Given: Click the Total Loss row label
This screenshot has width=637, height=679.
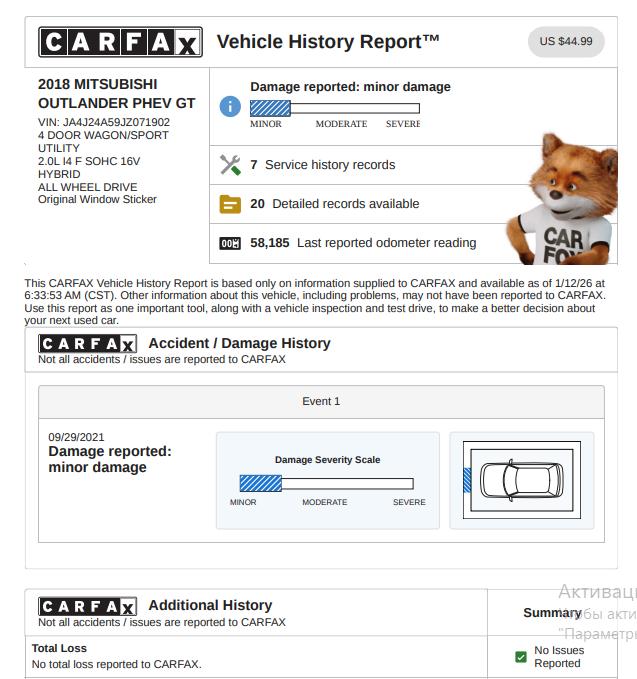Looking at the screenshot, I should (59, 648).
